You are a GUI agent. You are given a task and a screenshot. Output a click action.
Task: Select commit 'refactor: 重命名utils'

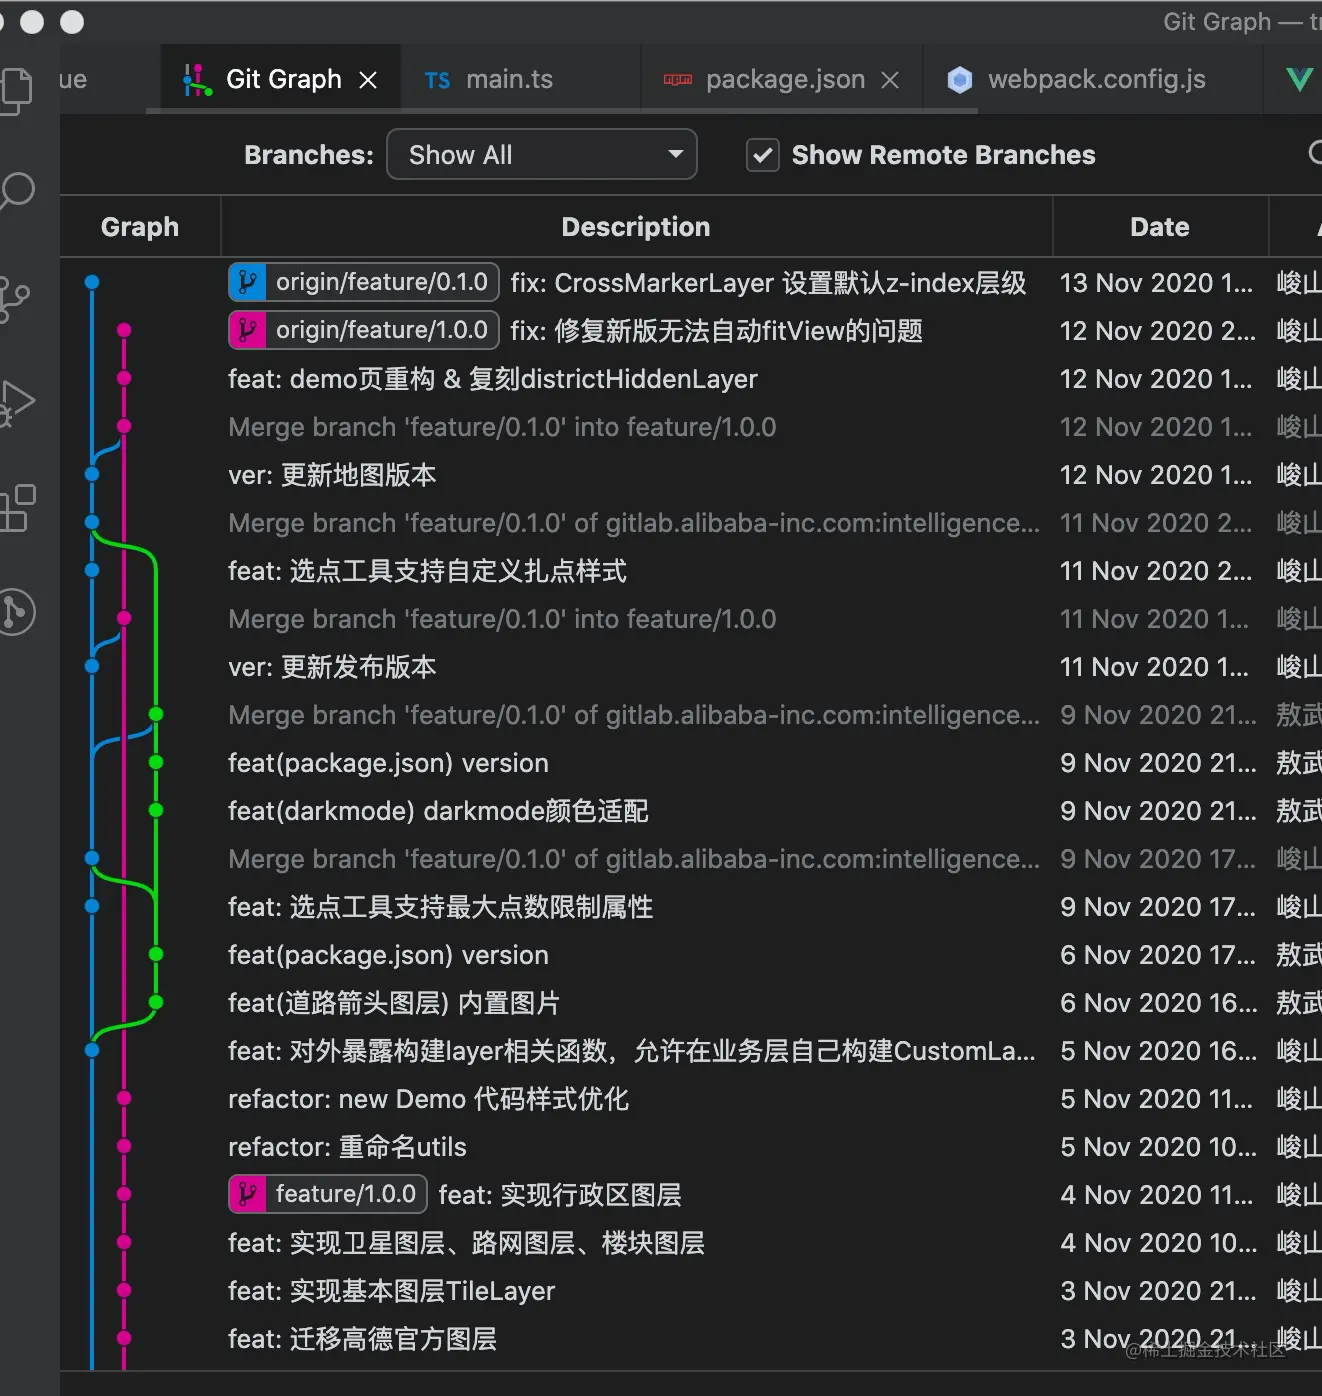347,1147
